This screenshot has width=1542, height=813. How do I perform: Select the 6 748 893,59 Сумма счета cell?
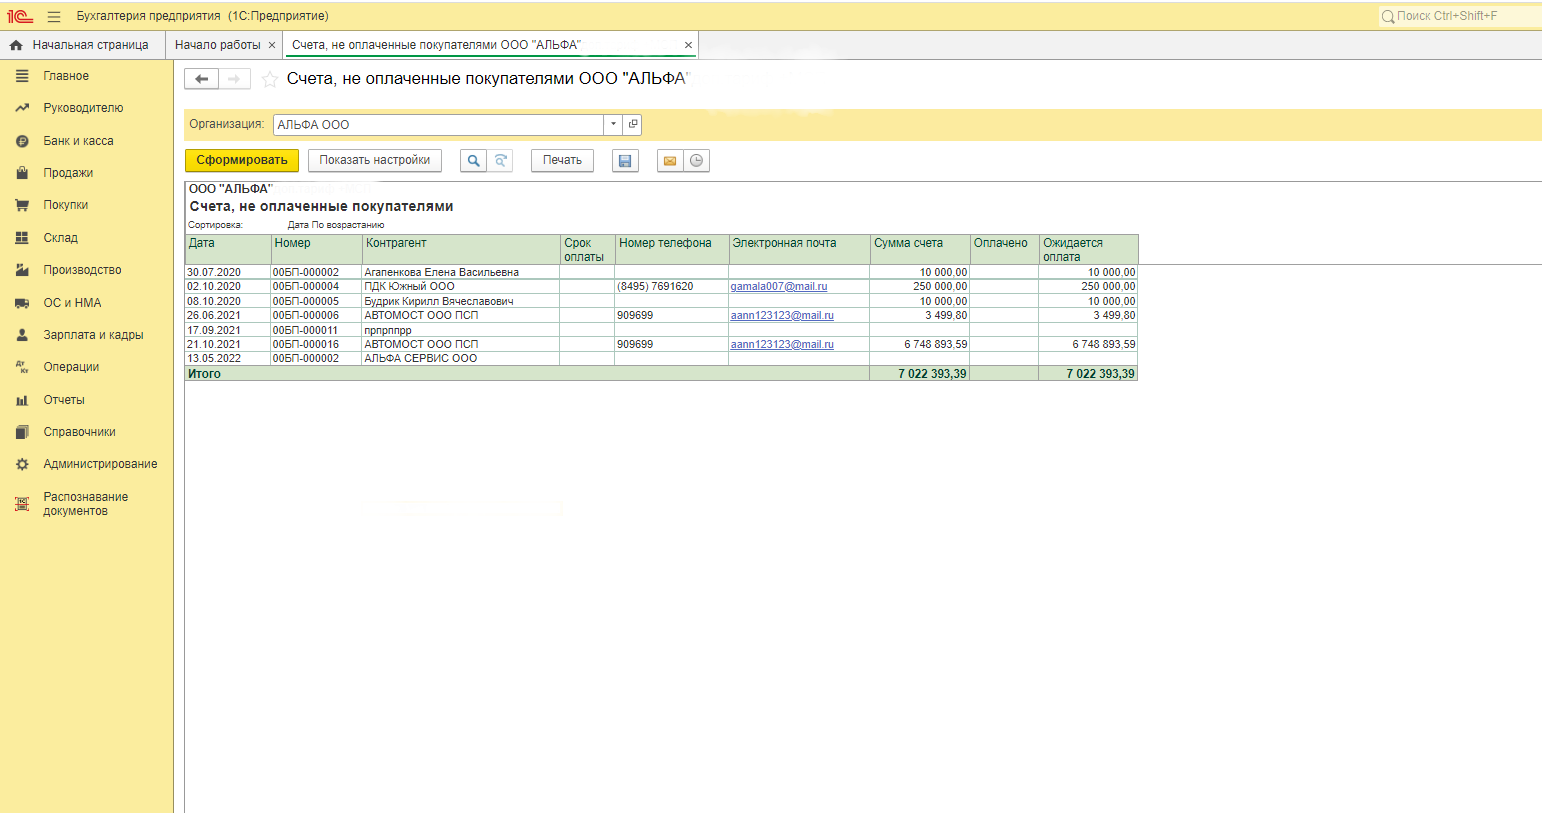click(920, 344)
